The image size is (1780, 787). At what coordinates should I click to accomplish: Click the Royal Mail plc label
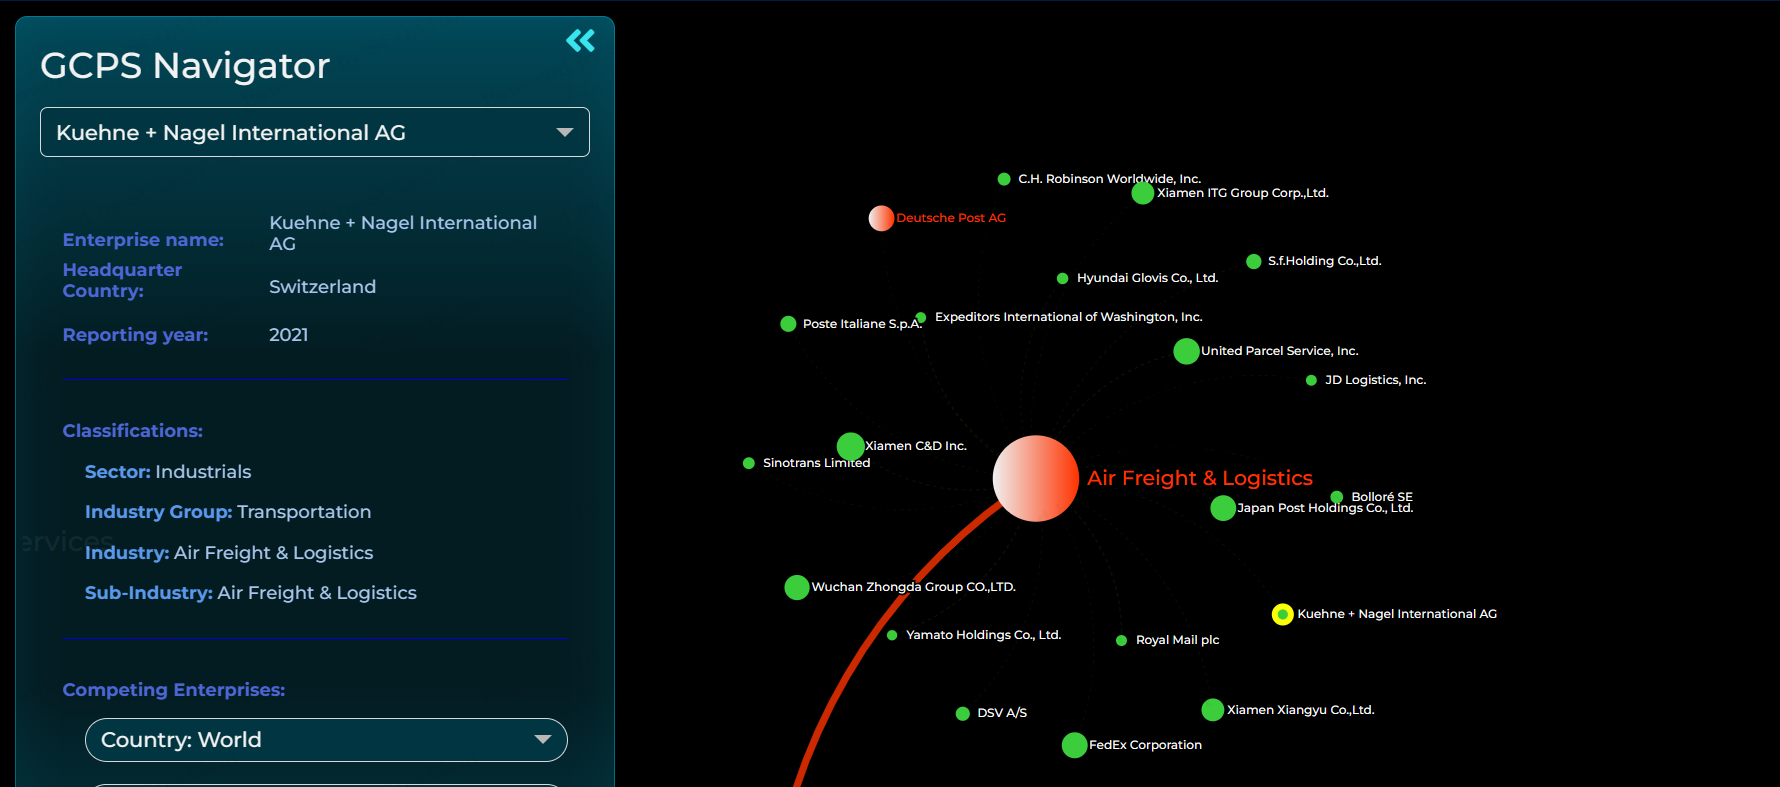pyautogui.click(x=1177, y=640)
